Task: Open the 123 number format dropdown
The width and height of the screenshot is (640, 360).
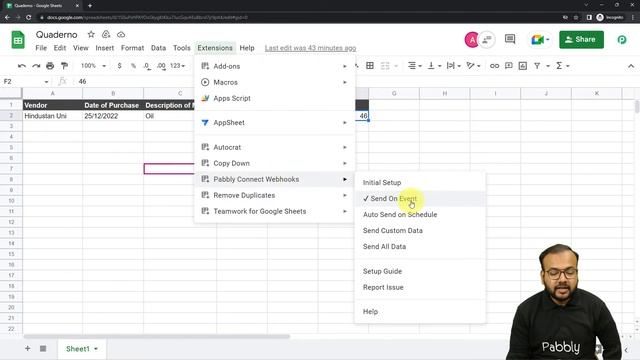Action: pyautogui.click(x=178, y=66)
